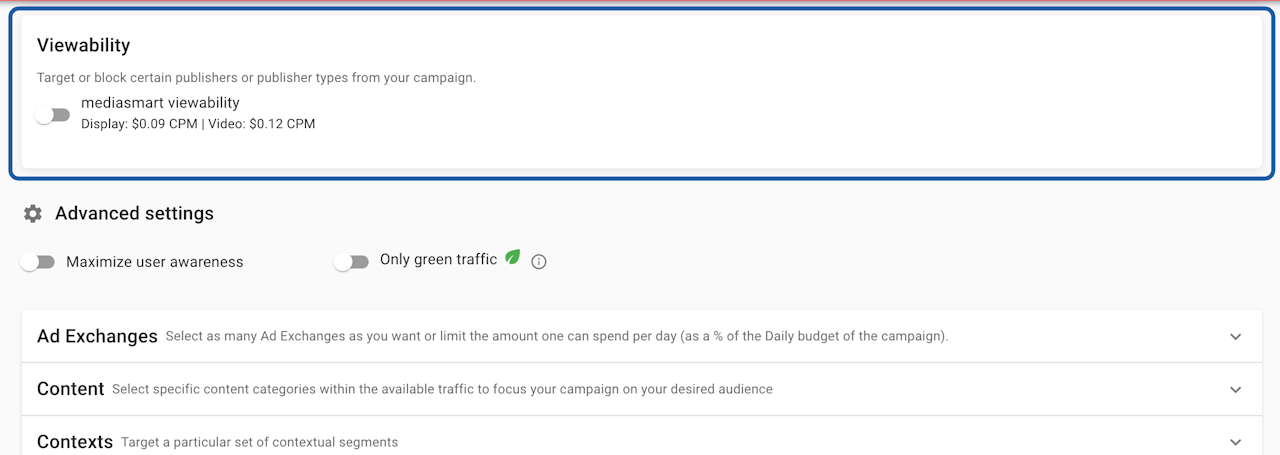Open the Content panel heading
The image size is (1280, 455).
(70, 389)
